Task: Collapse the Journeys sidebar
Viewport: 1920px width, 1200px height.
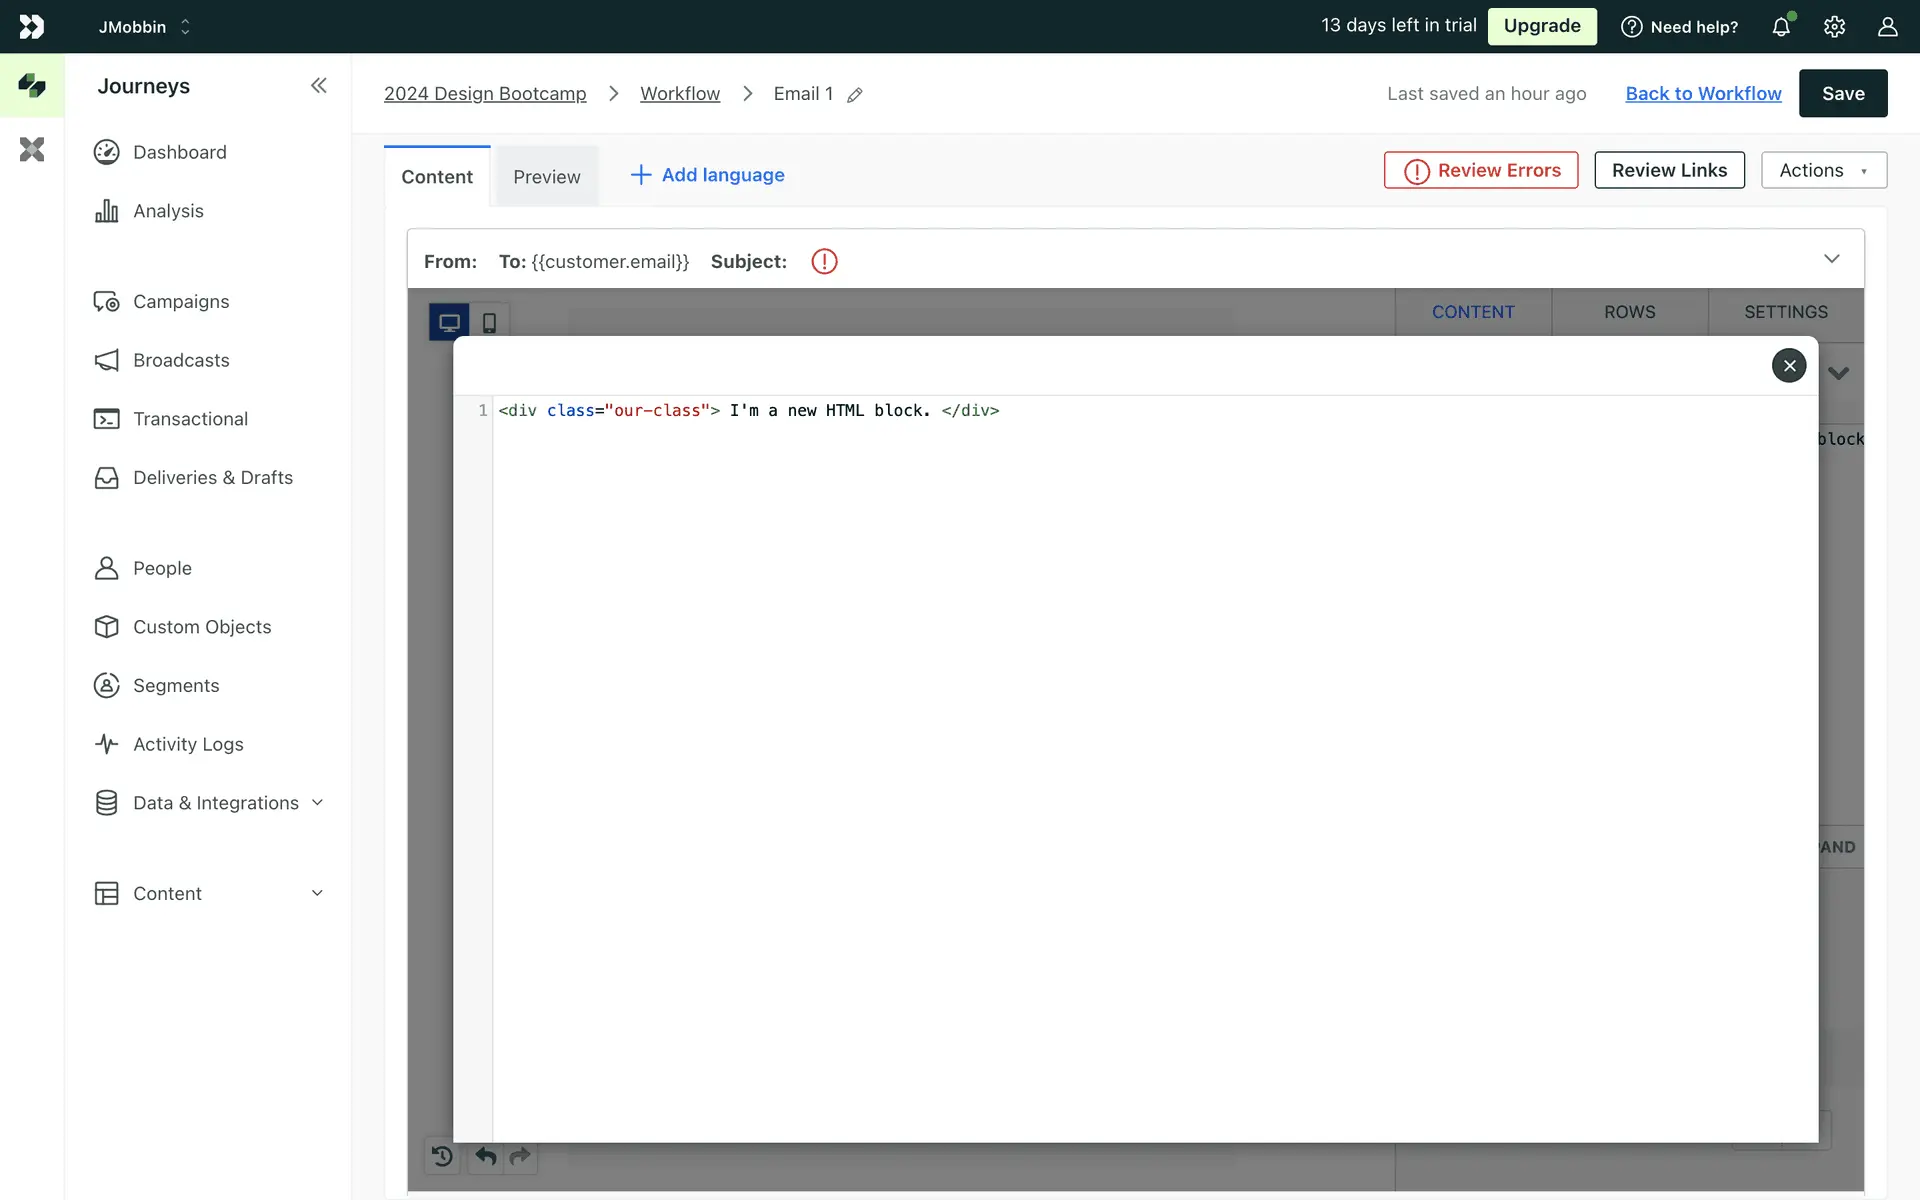Action: click(318, 86)
